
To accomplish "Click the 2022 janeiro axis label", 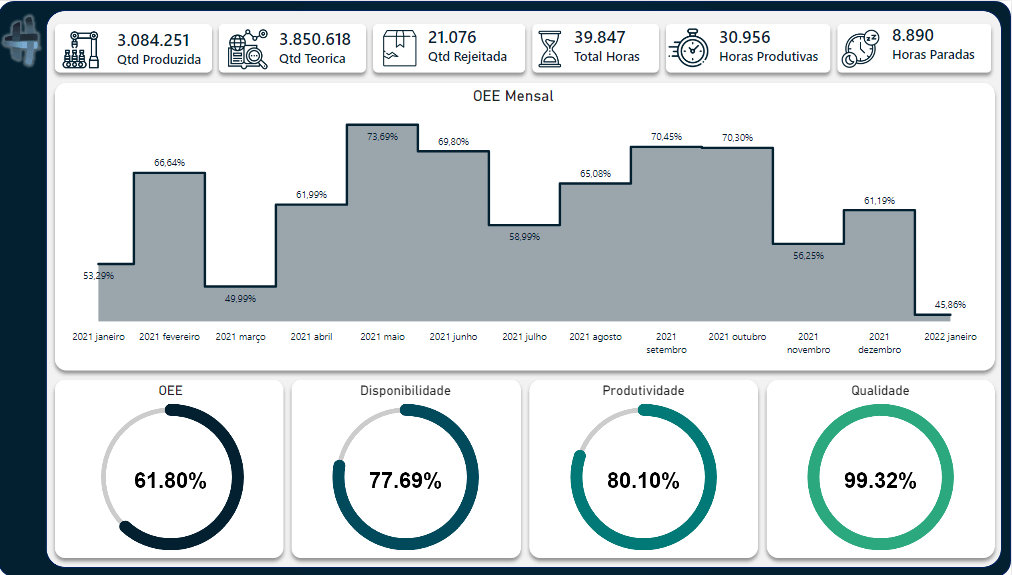I will point(951,337).
